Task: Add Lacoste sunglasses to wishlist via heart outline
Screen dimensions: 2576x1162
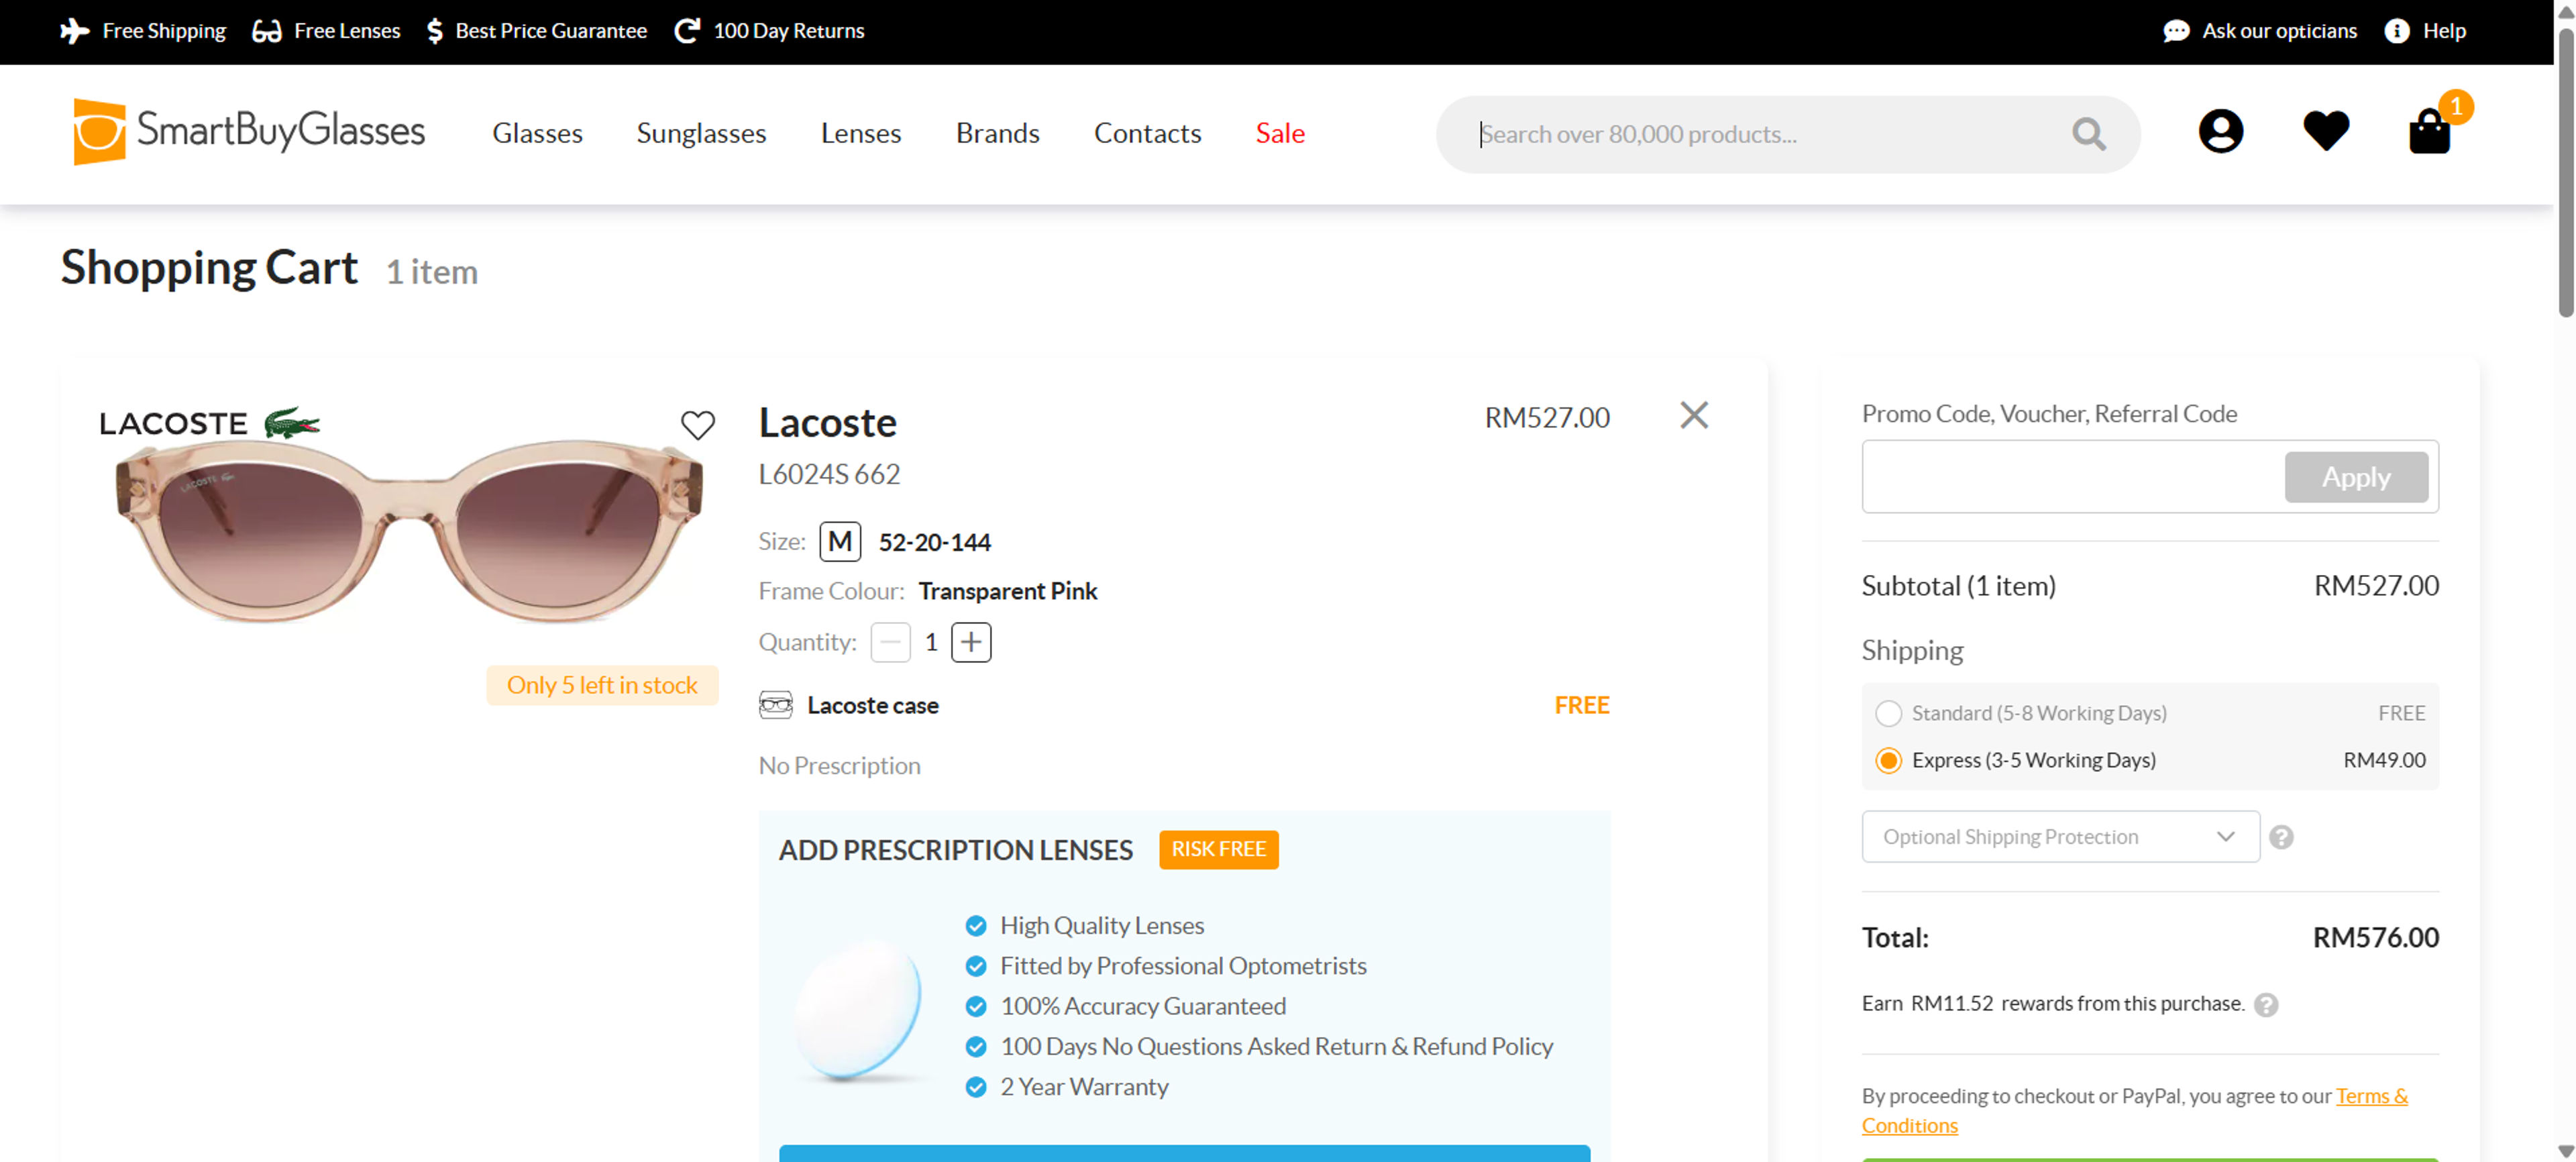Action: [697, 425]
